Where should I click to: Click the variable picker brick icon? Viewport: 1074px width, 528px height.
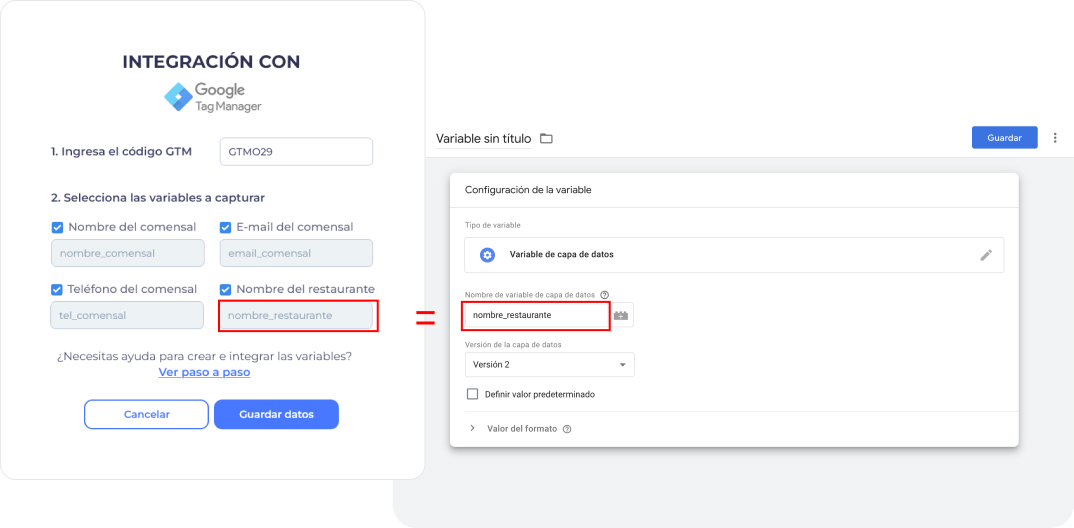622,315
